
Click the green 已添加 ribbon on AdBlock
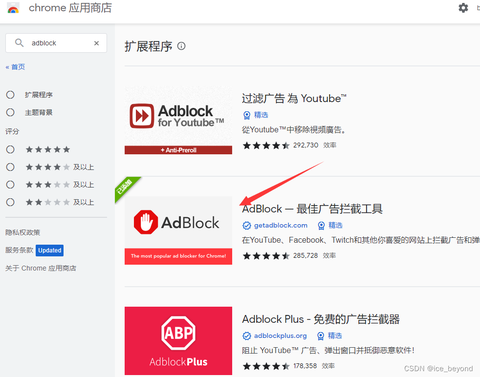click(125, 187)
